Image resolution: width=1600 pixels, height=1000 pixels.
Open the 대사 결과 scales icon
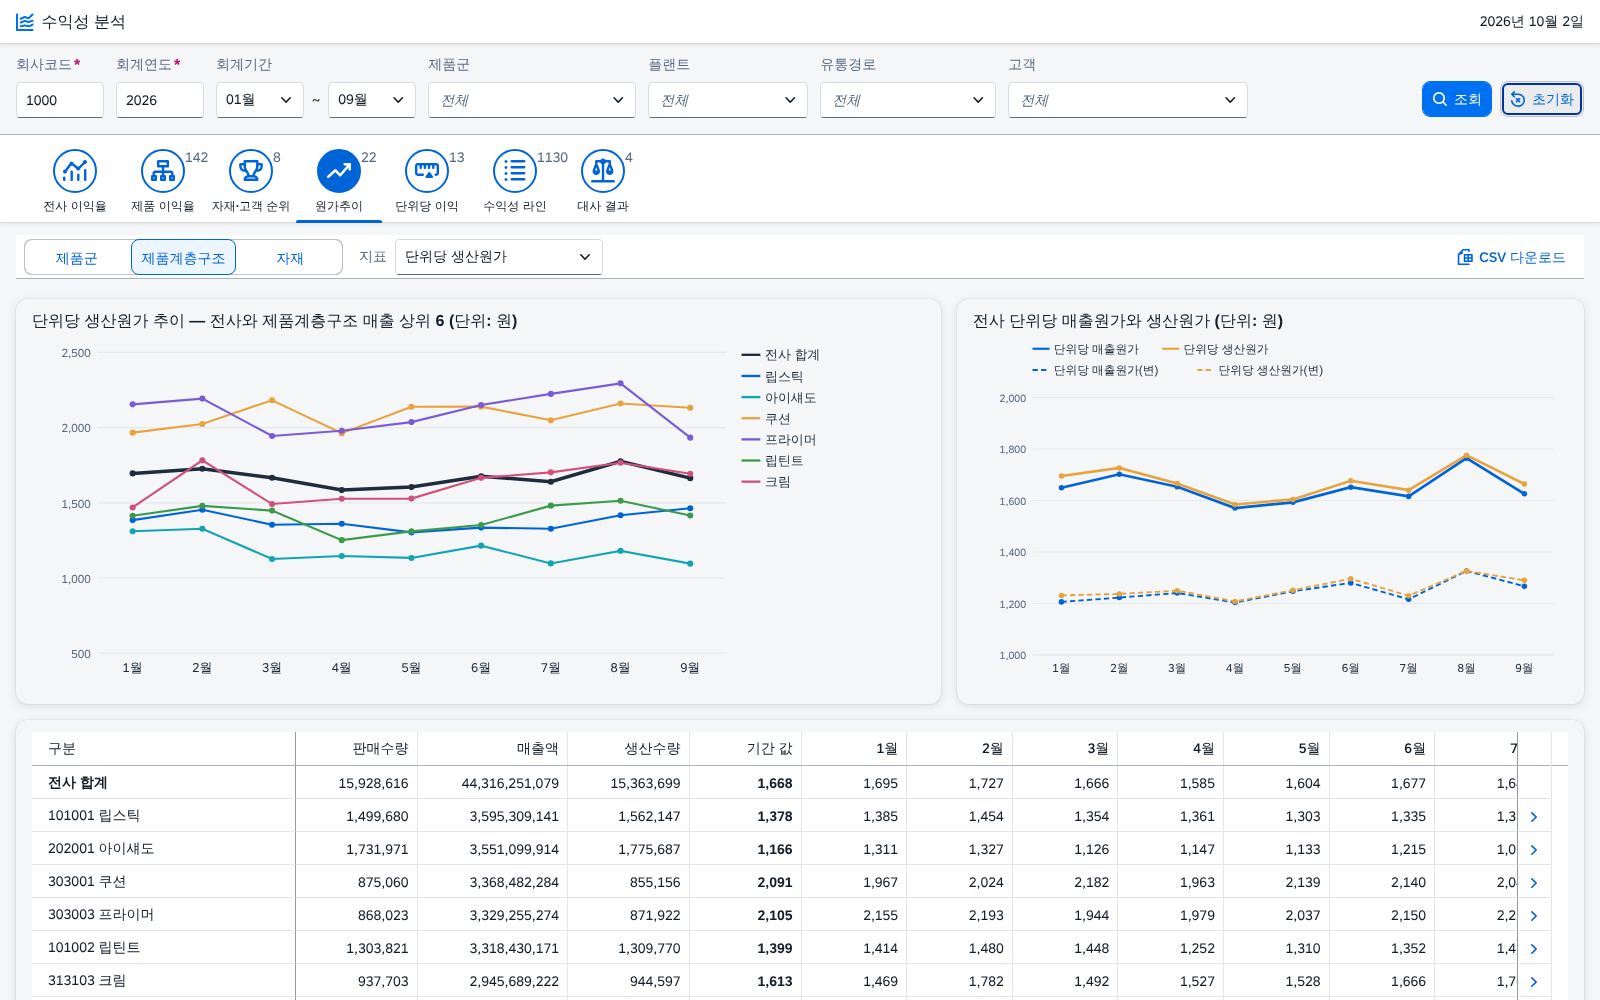tap(603, 172)
